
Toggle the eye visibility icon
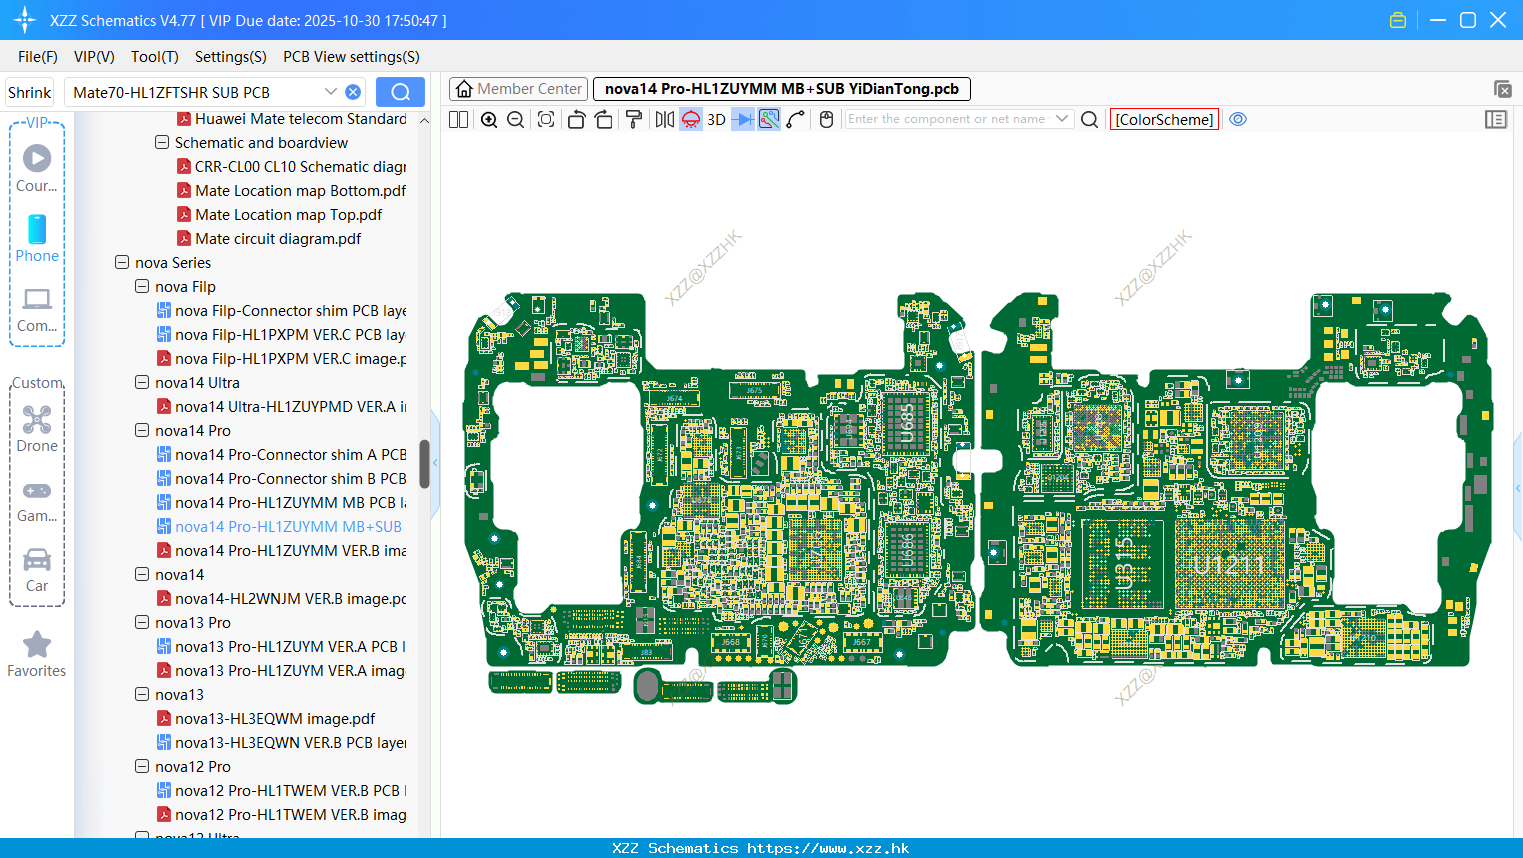point(1238,119)
